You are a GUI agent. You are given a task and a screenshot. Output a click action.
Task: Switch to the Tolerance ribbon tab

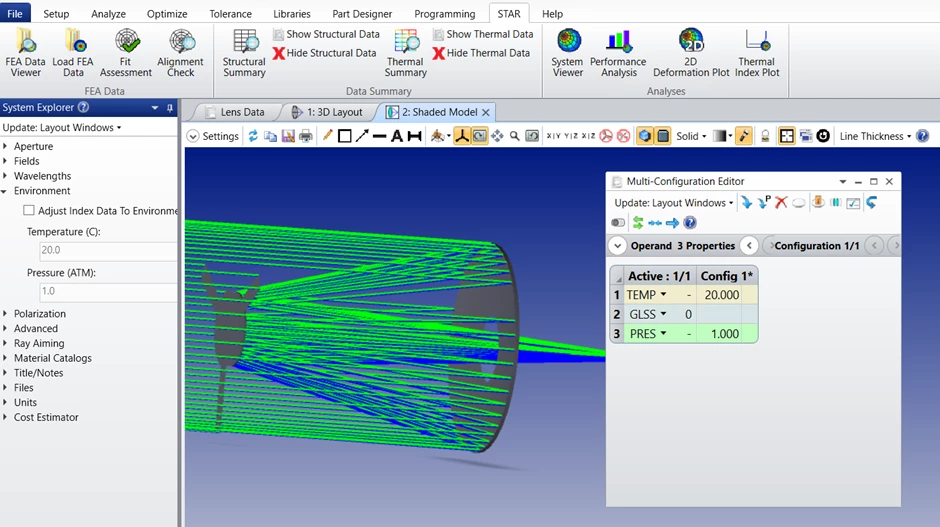point(230,13)
